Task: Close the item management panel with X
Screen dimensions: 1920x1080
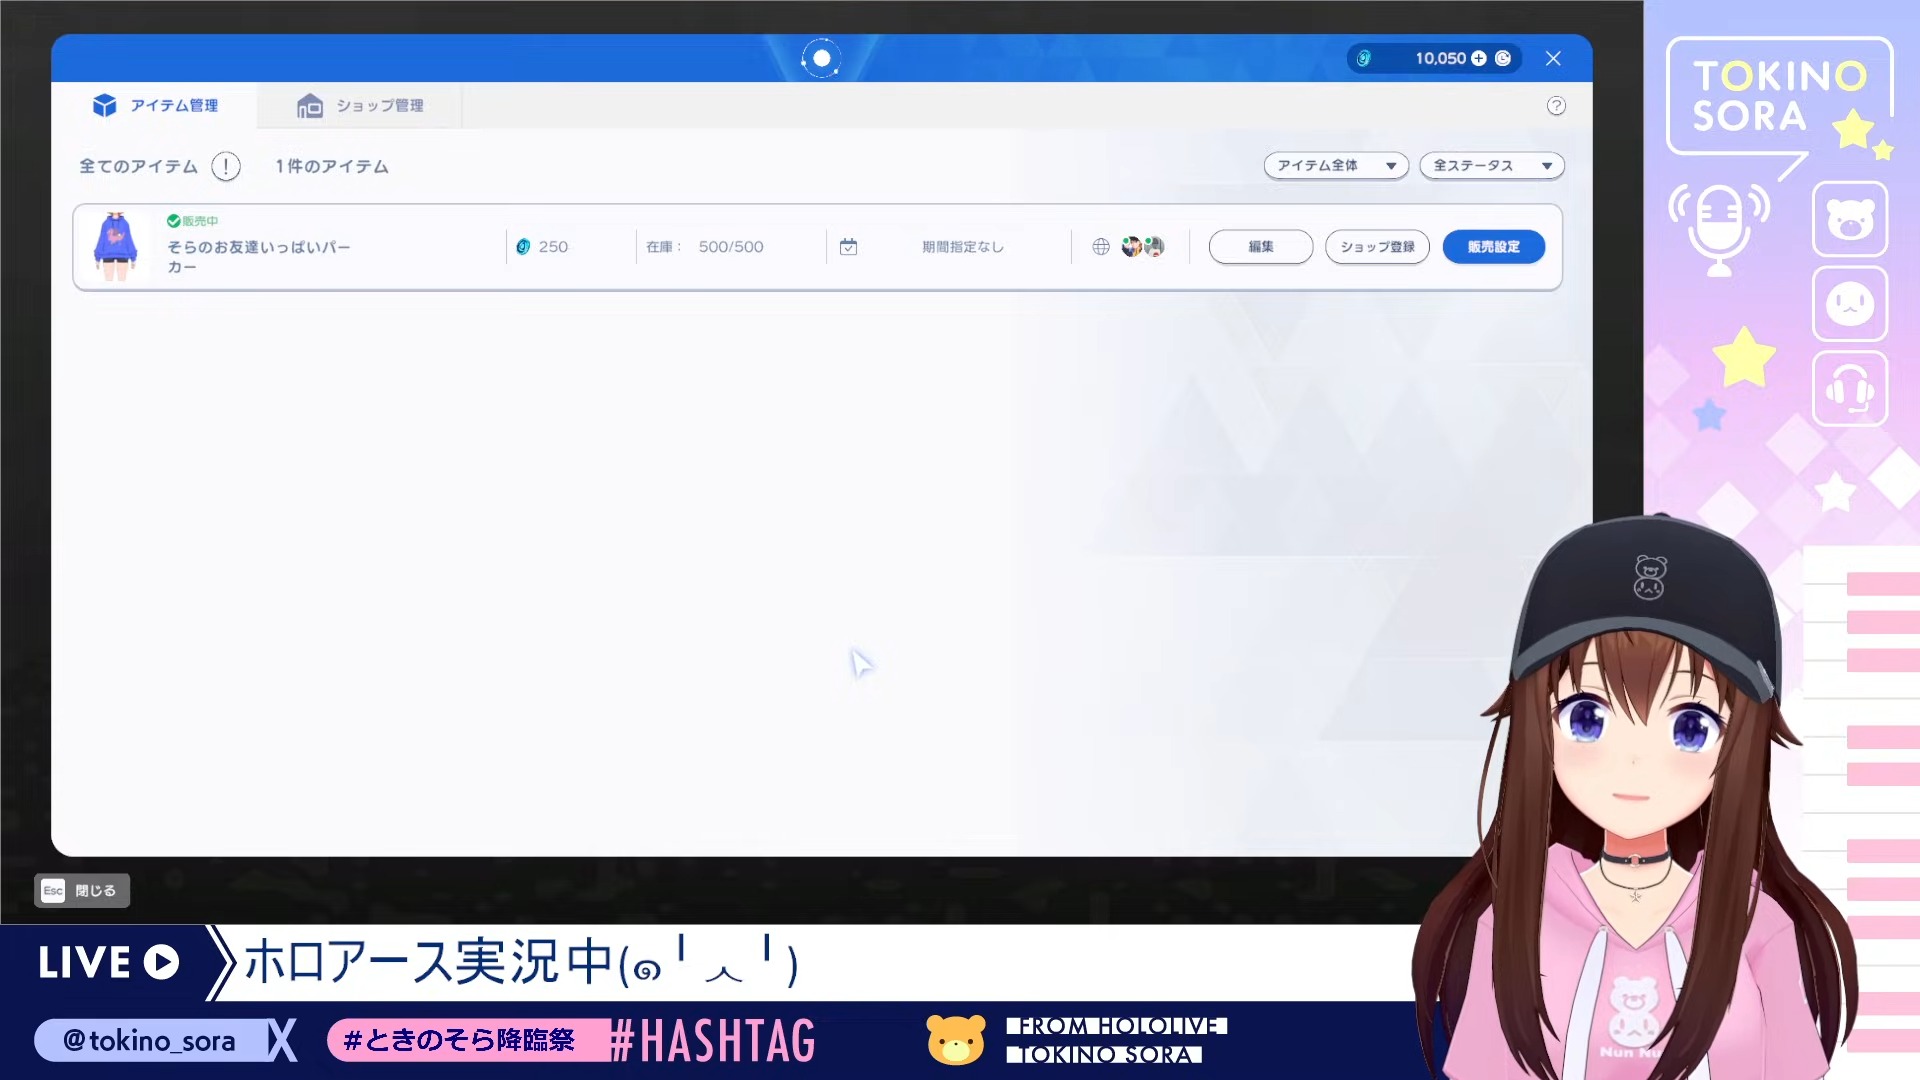Action: coord(1553,59)
